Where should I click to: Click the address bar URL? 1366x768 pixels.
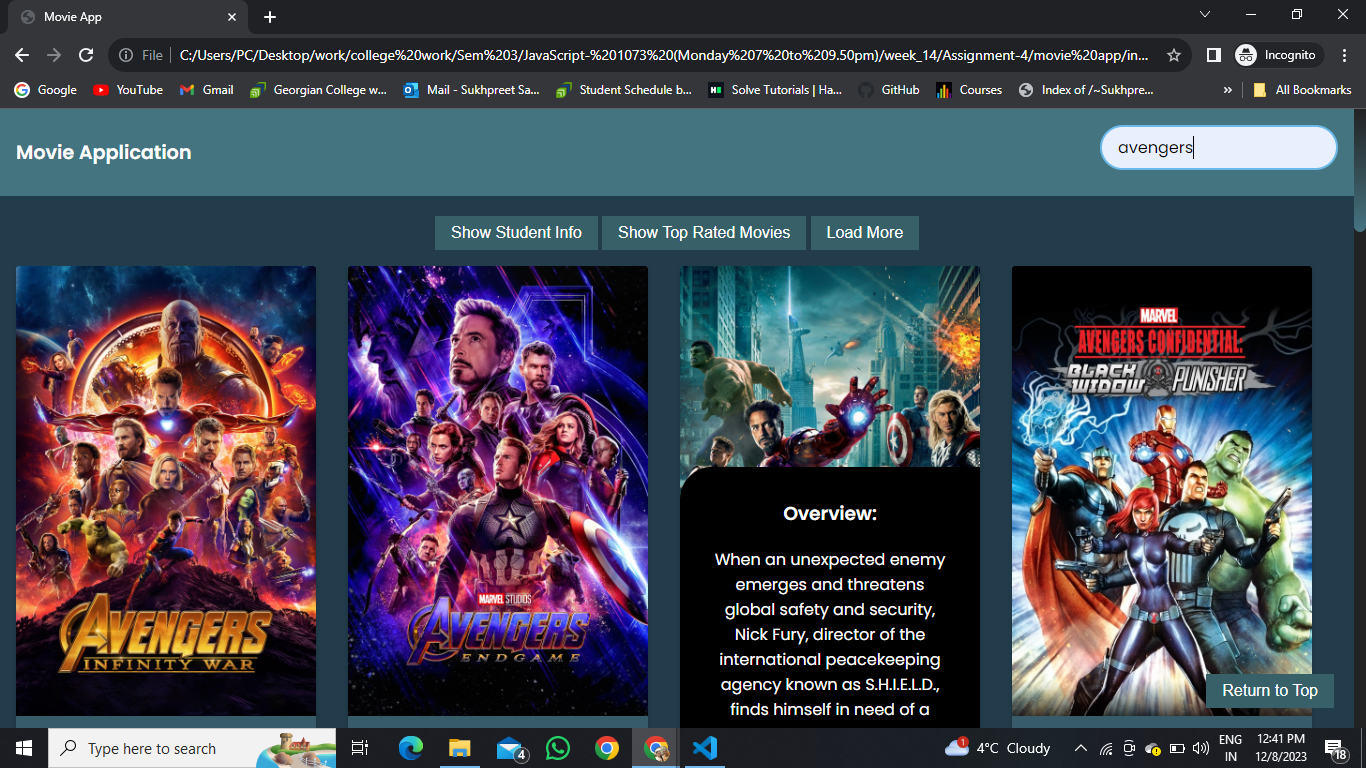point(664,55)
